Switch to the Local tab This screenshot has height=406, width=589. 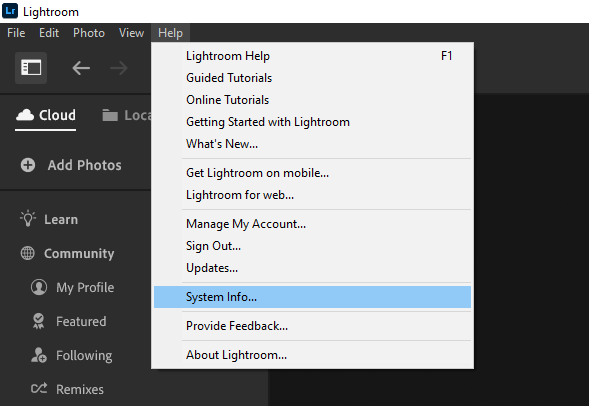[126, 115]
